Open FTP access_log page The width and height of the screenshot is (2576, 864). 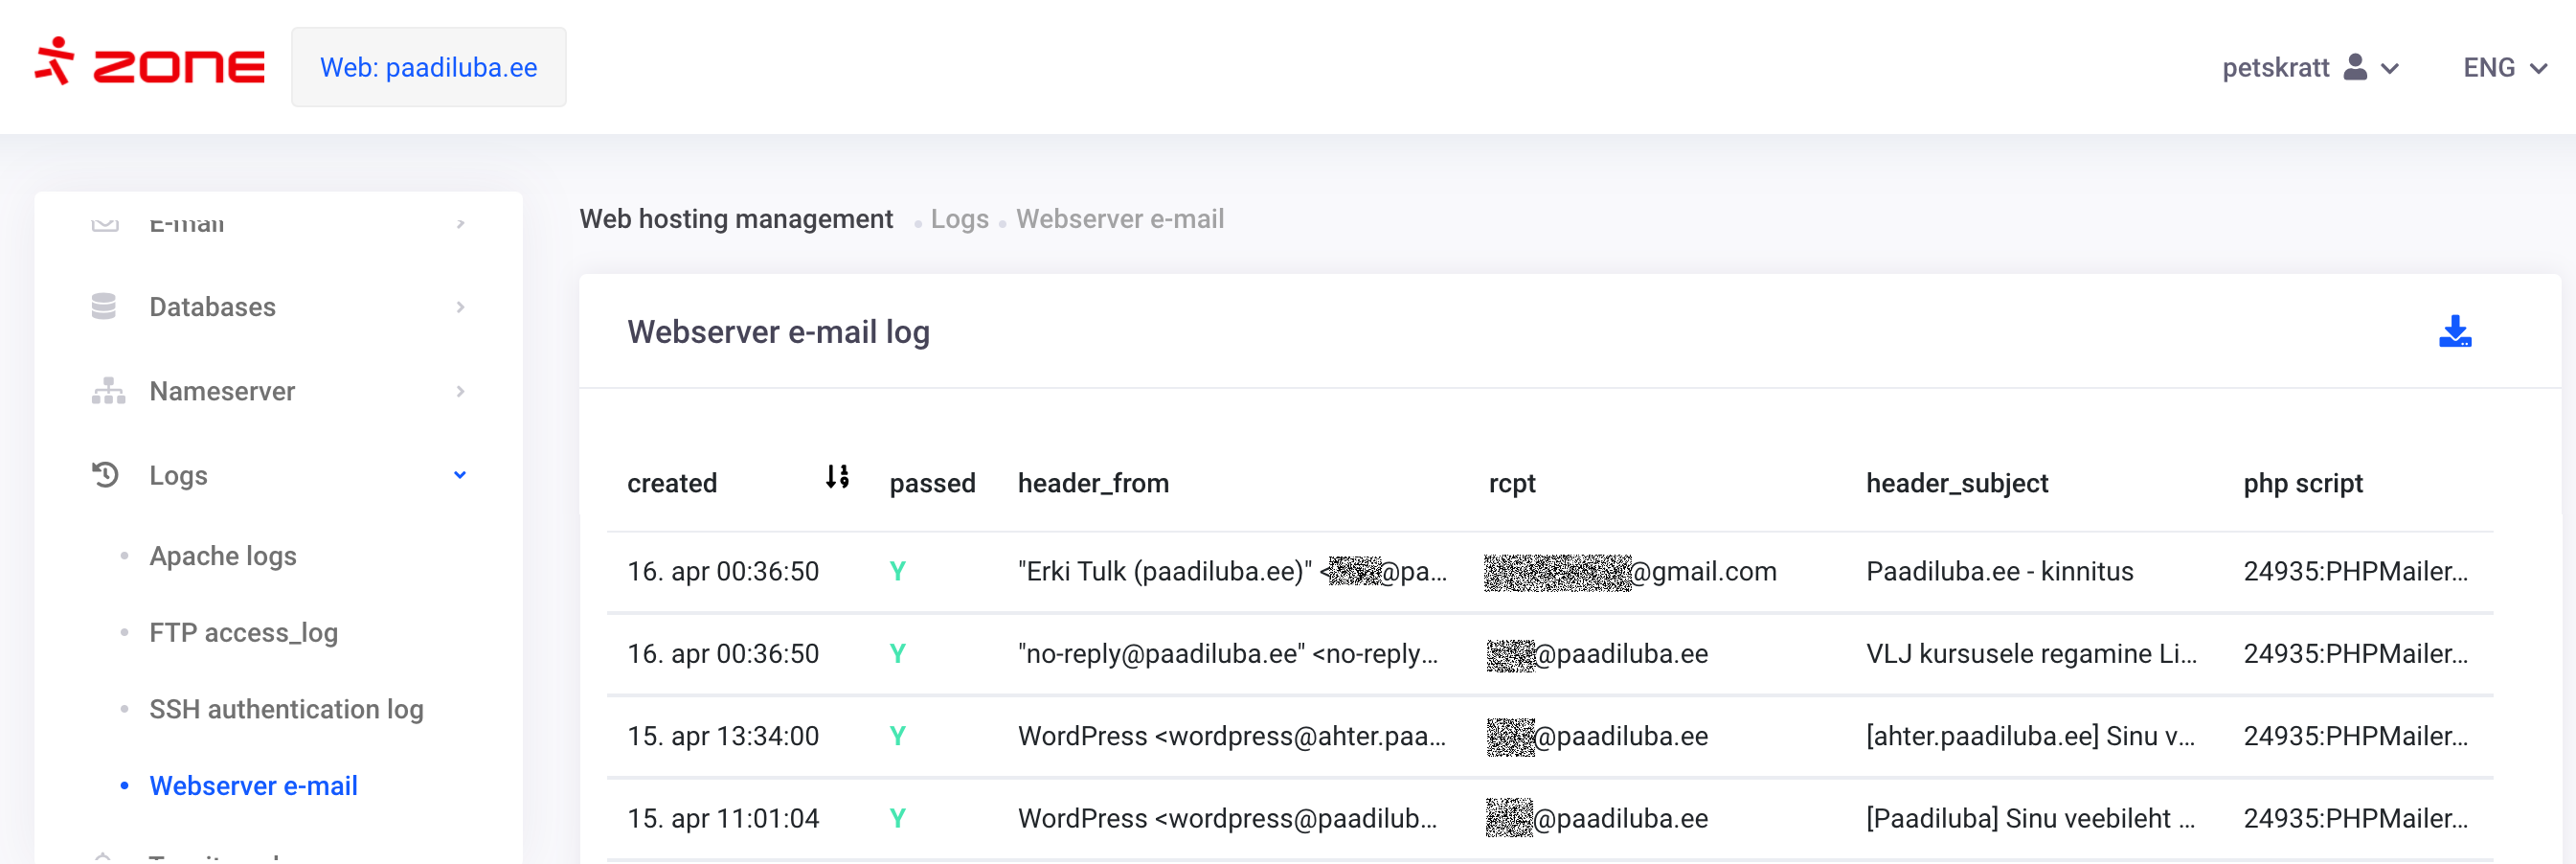point(243,633)
